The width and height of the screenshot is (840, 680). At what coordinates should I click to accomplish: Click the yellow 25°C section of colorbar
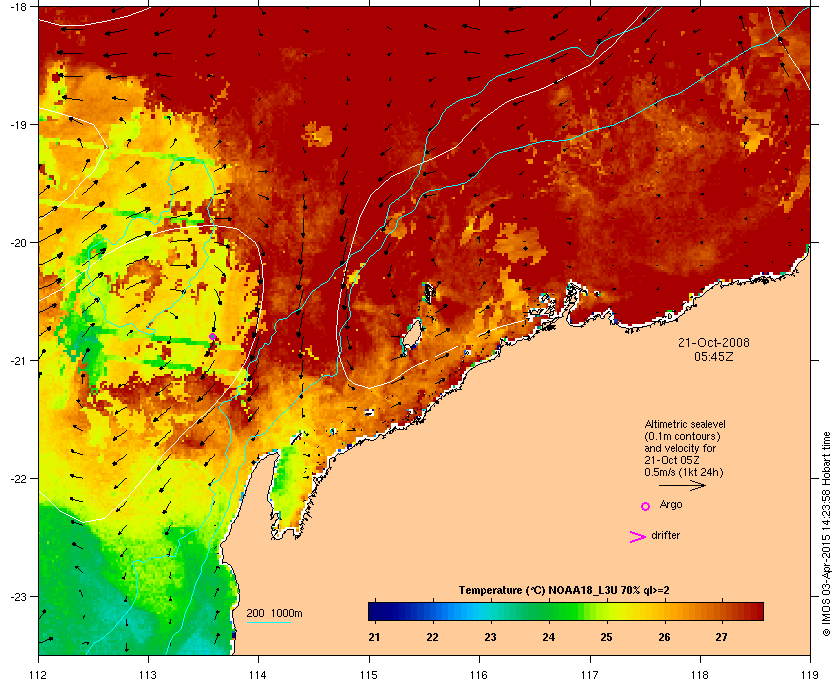pos(616,611)
